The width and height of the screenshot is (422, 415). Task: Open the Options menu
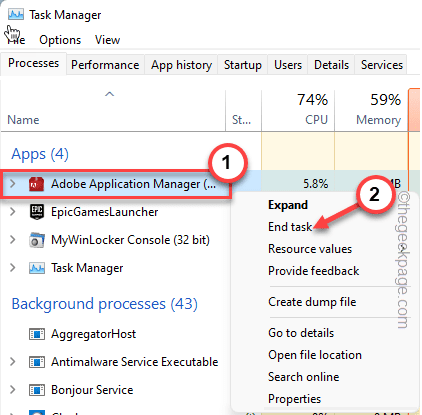[60, 40]
